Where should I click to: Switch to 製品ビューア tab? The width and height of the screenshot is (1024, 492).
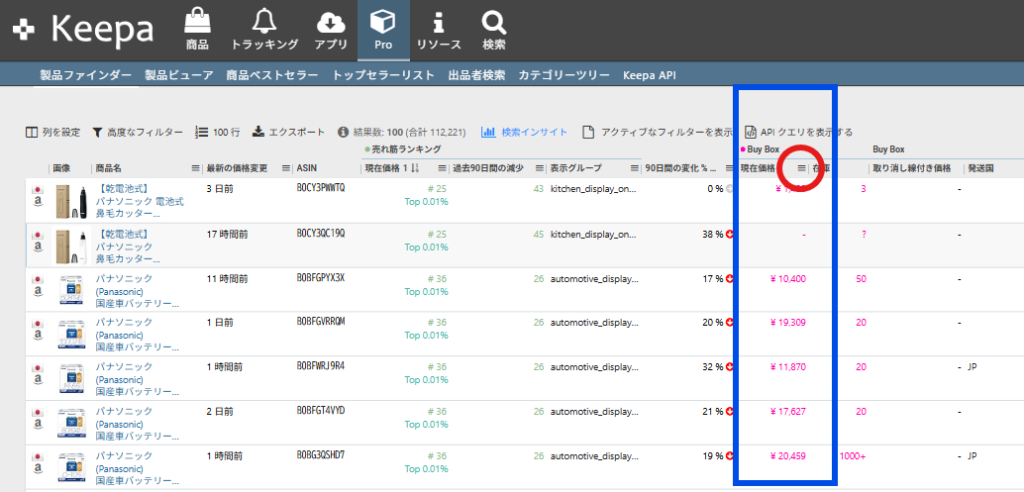178,75
